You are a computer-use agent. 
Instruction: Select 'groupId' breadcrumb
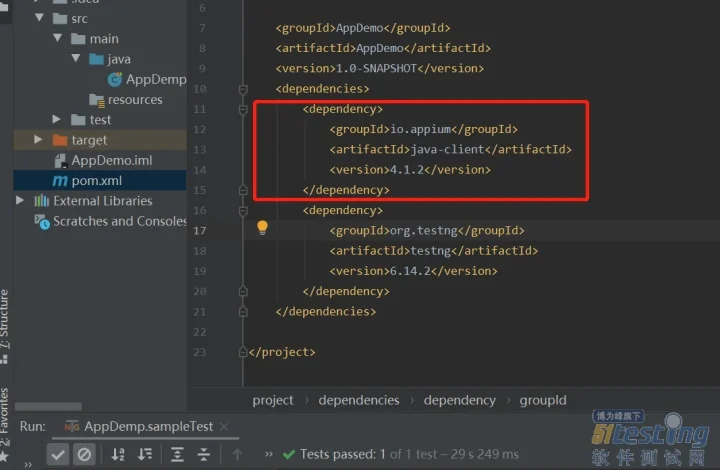click(543, 400)
